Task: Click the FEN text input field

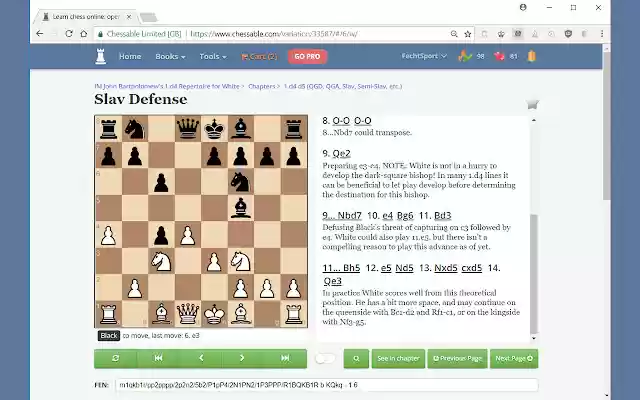Action: 327,385
